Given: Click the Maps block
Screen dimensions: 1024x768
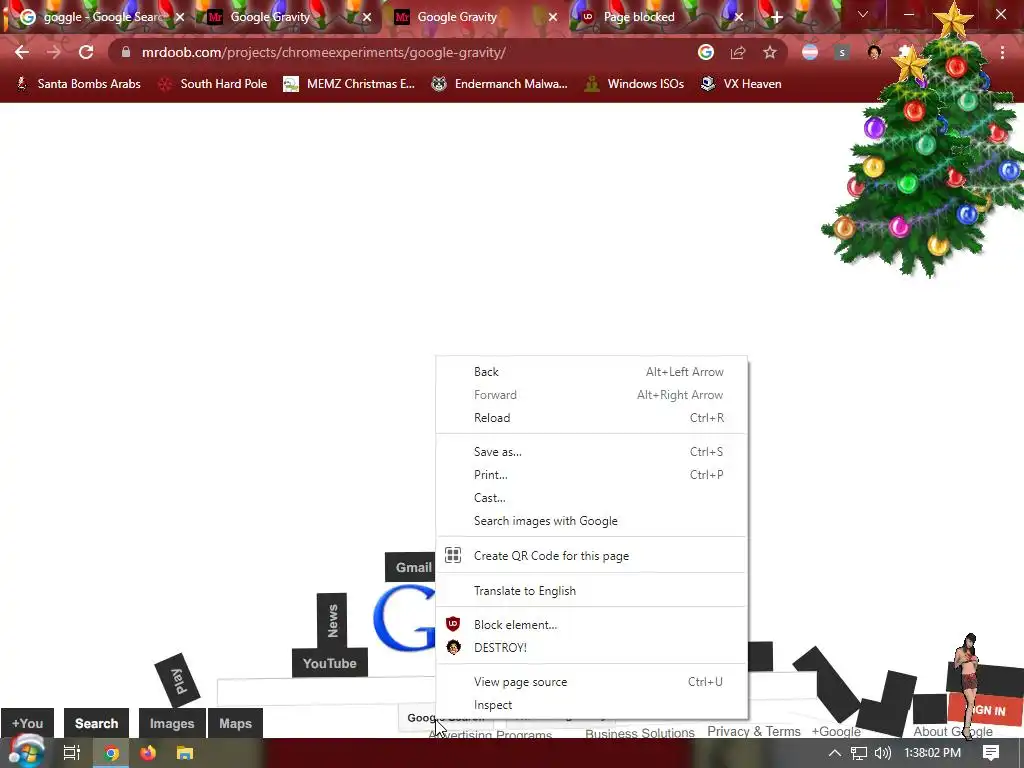Looking at the screenshot, I should point(236,723).
